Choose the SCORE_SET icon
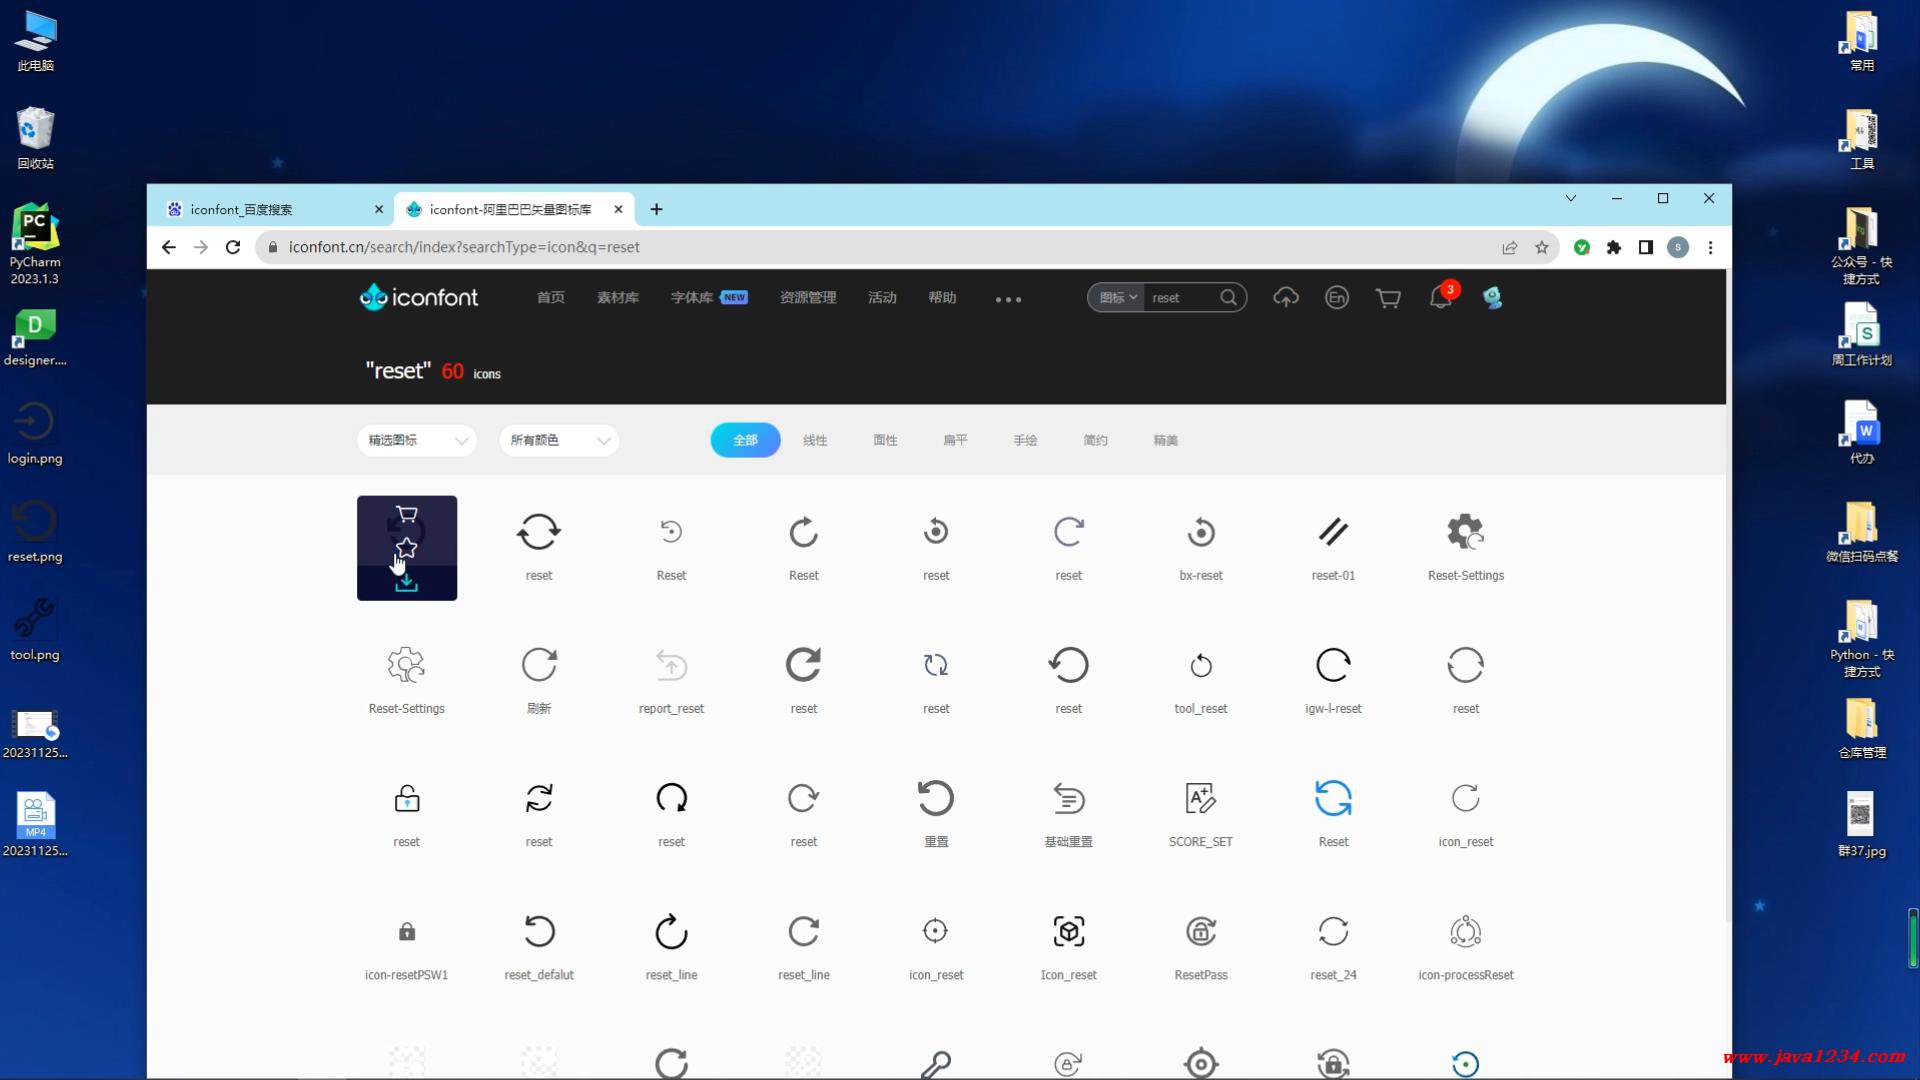Viewport: 1920px width, 1080px height. click(1201, 798)
